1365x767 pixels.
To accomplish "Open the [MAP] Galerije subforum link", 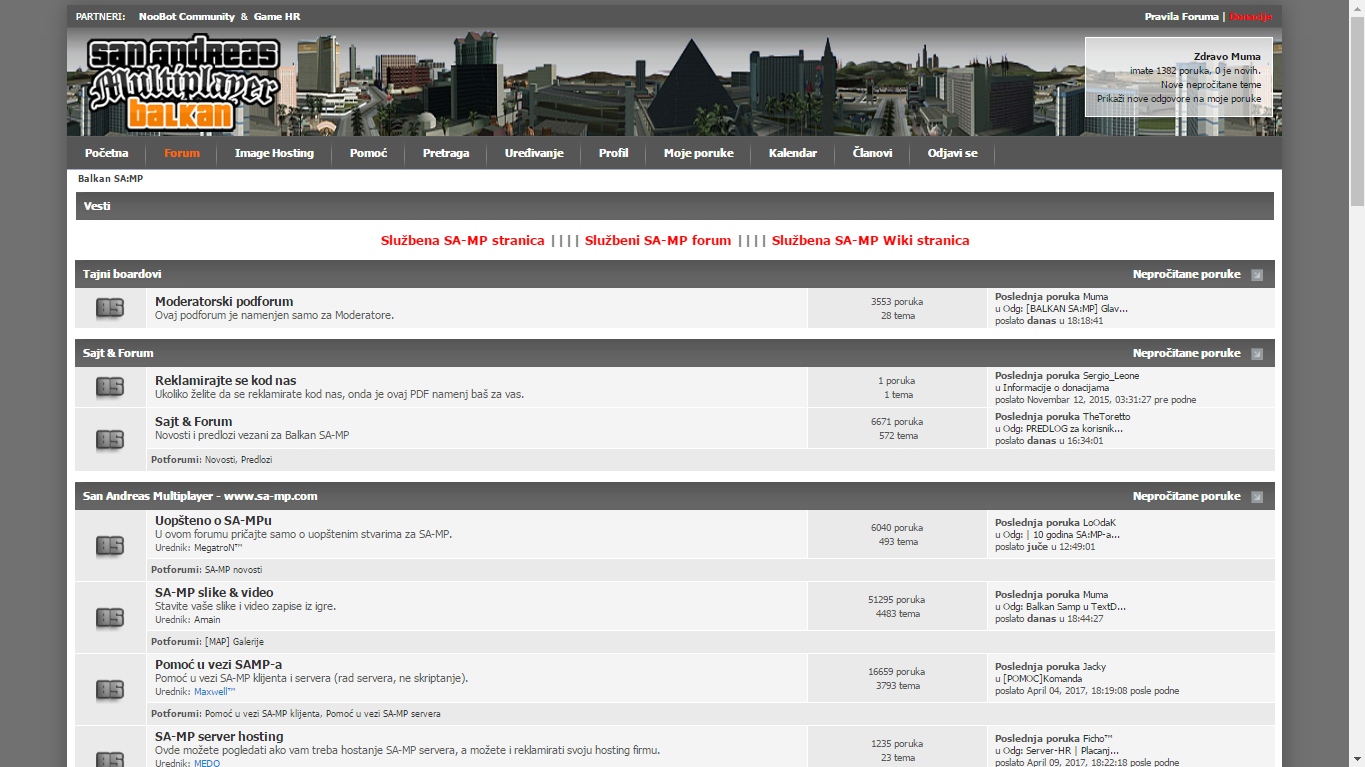I will [x=234, y=642].
